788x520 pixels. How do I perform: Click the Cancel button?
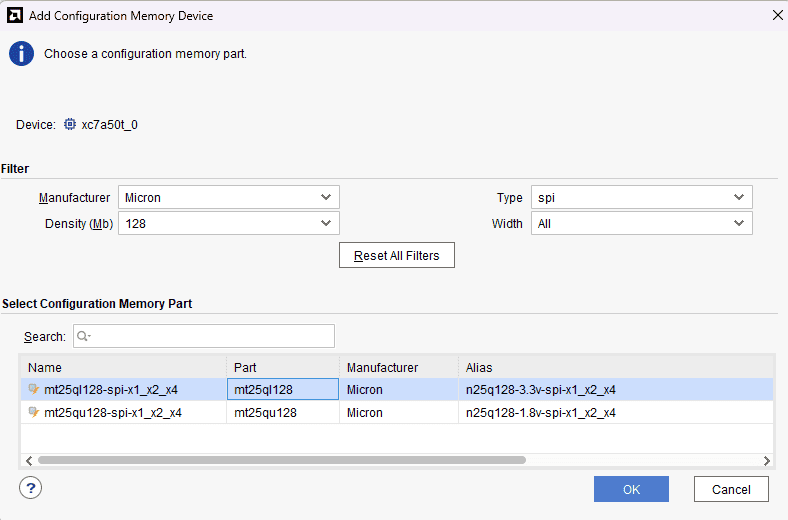click(731, 489)
